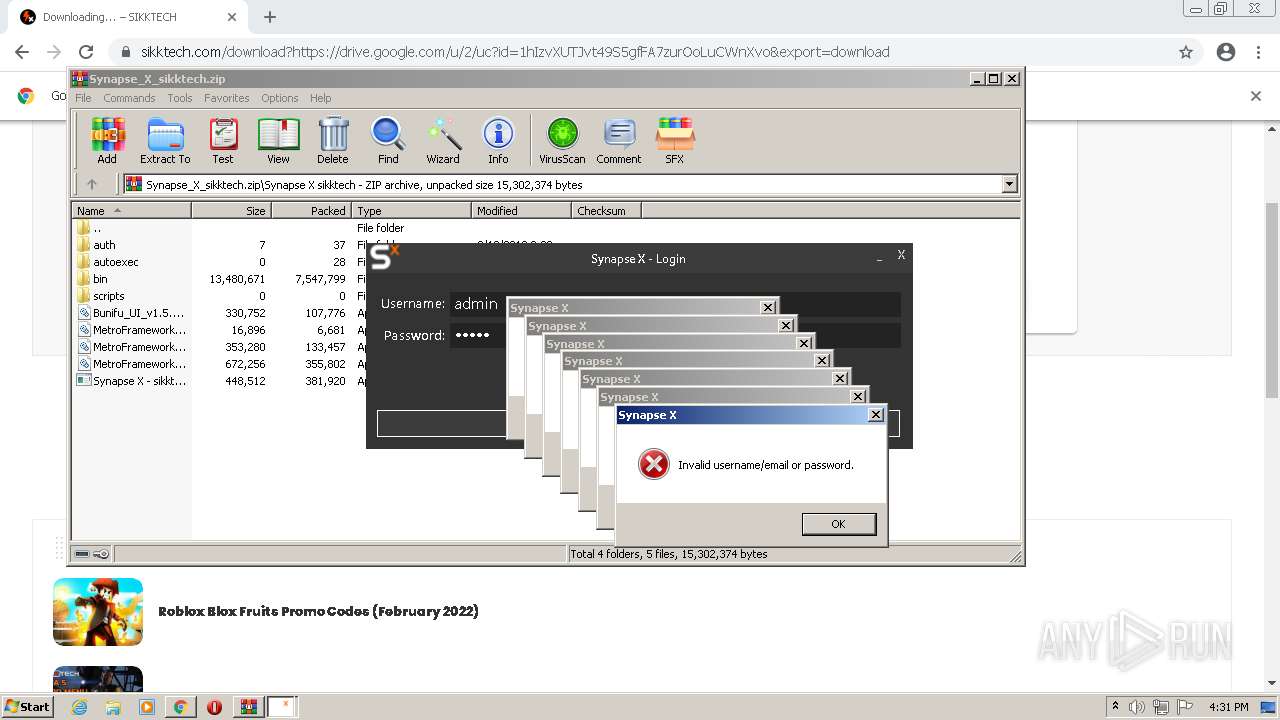This screenshot has height=720, width=1280.
Task: Click the Comment toolbar icon
Action: [x=619, y=141]
